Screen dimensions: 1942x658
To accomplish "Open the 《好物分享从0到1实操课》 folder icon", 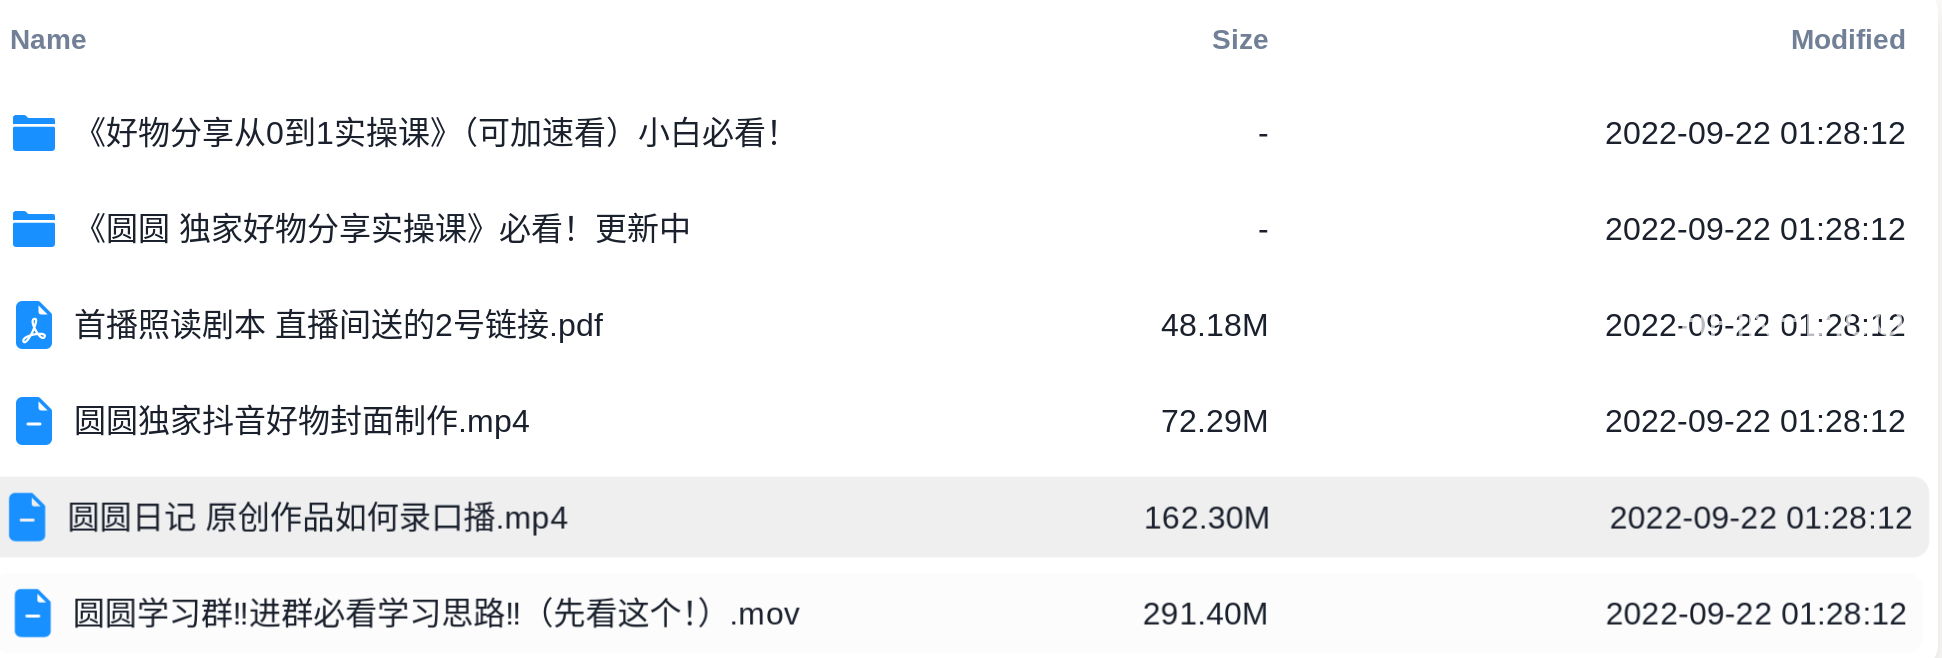I will pyautogui.click(x=34, y=133).
